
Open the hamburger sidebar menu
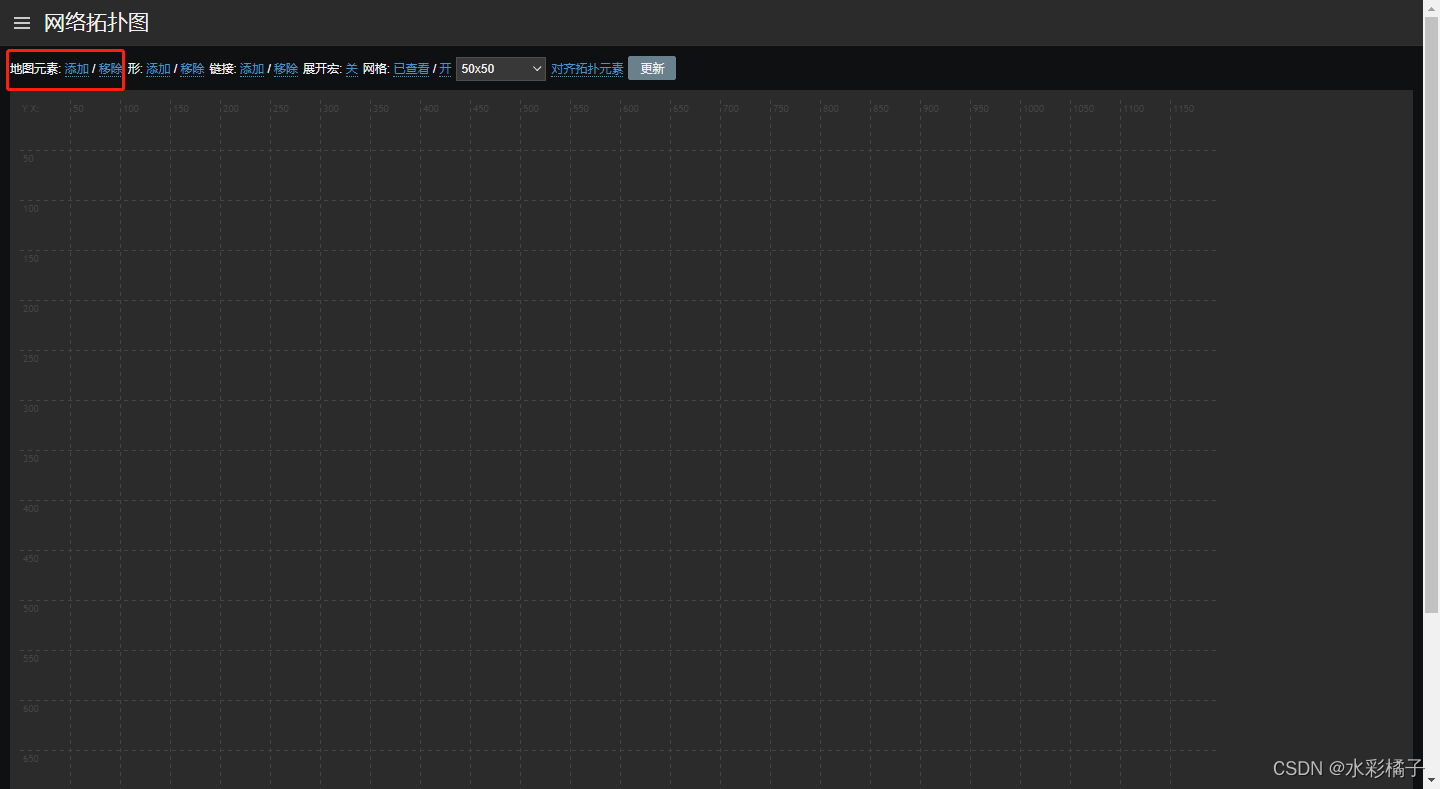click(22, 23)
